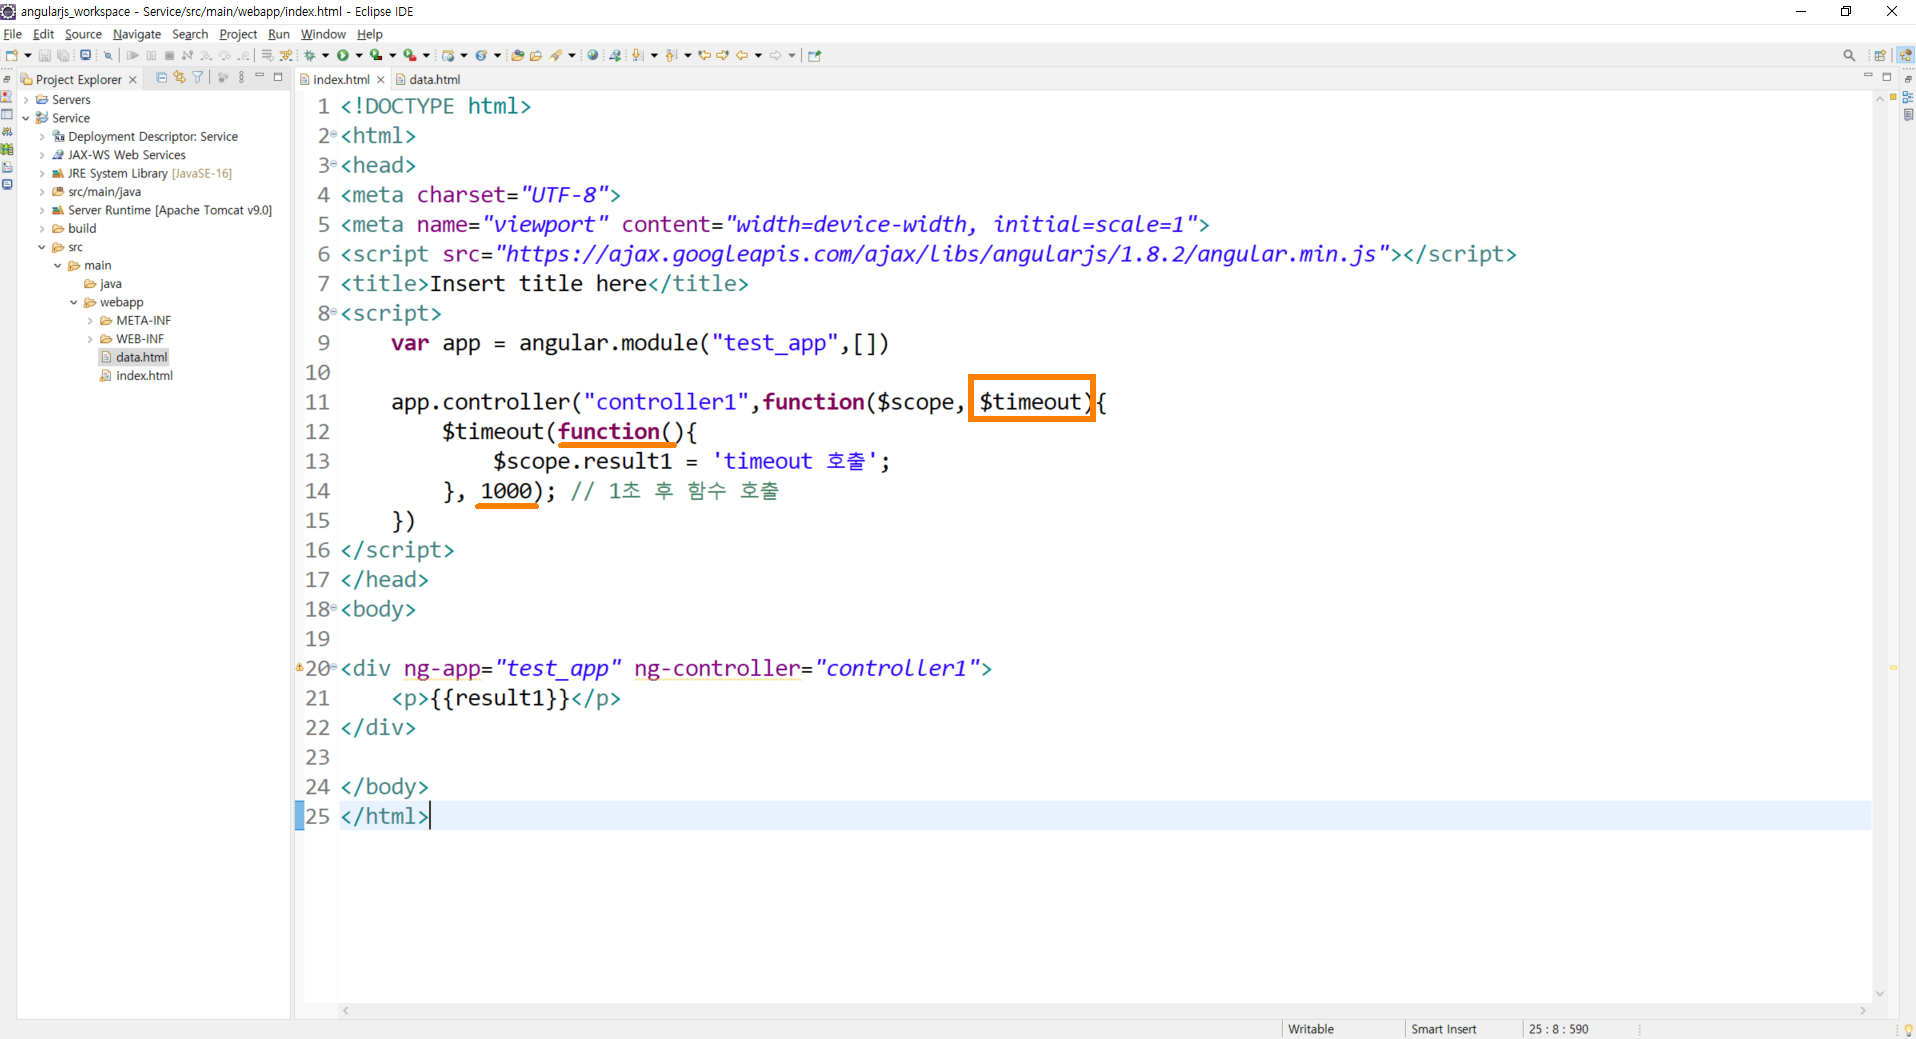This screenshot has width=1916, height=1039.
Task: Open the Project menu
Action: coord(238,34)
